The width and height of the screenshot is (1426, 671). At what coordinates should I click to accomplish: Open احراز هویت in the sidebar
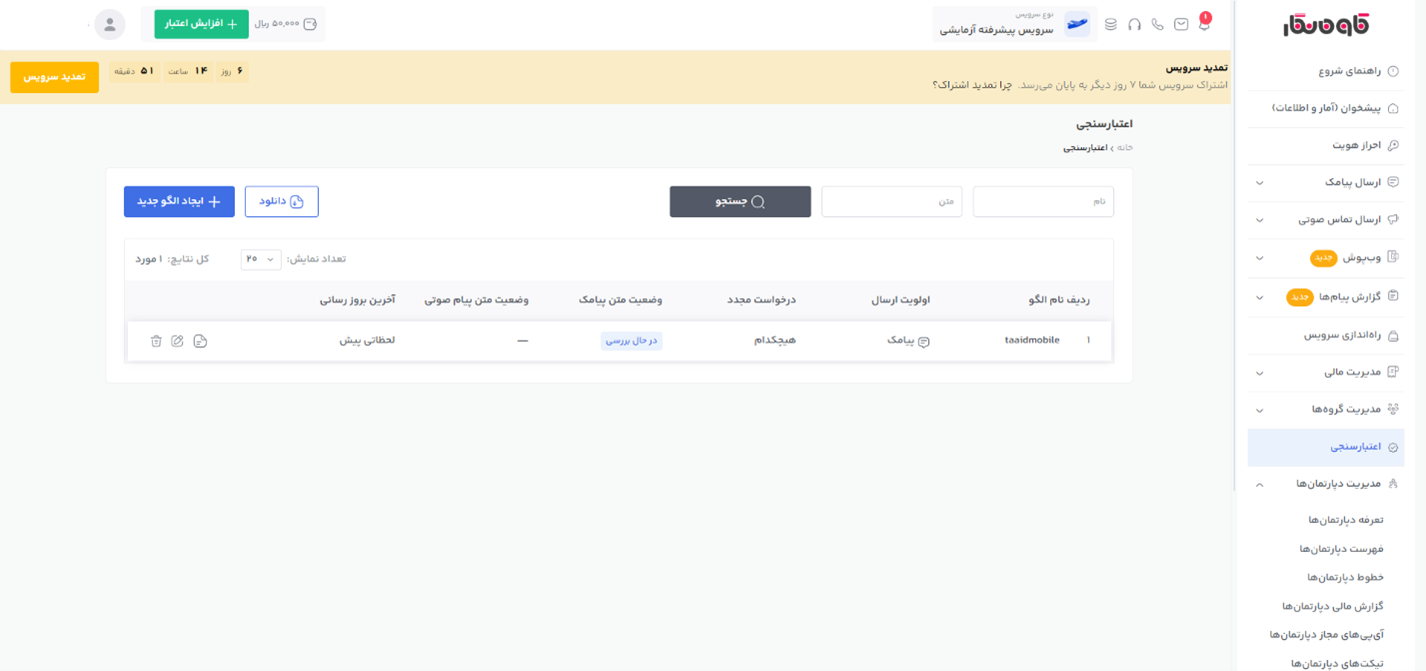(1356, 145)
